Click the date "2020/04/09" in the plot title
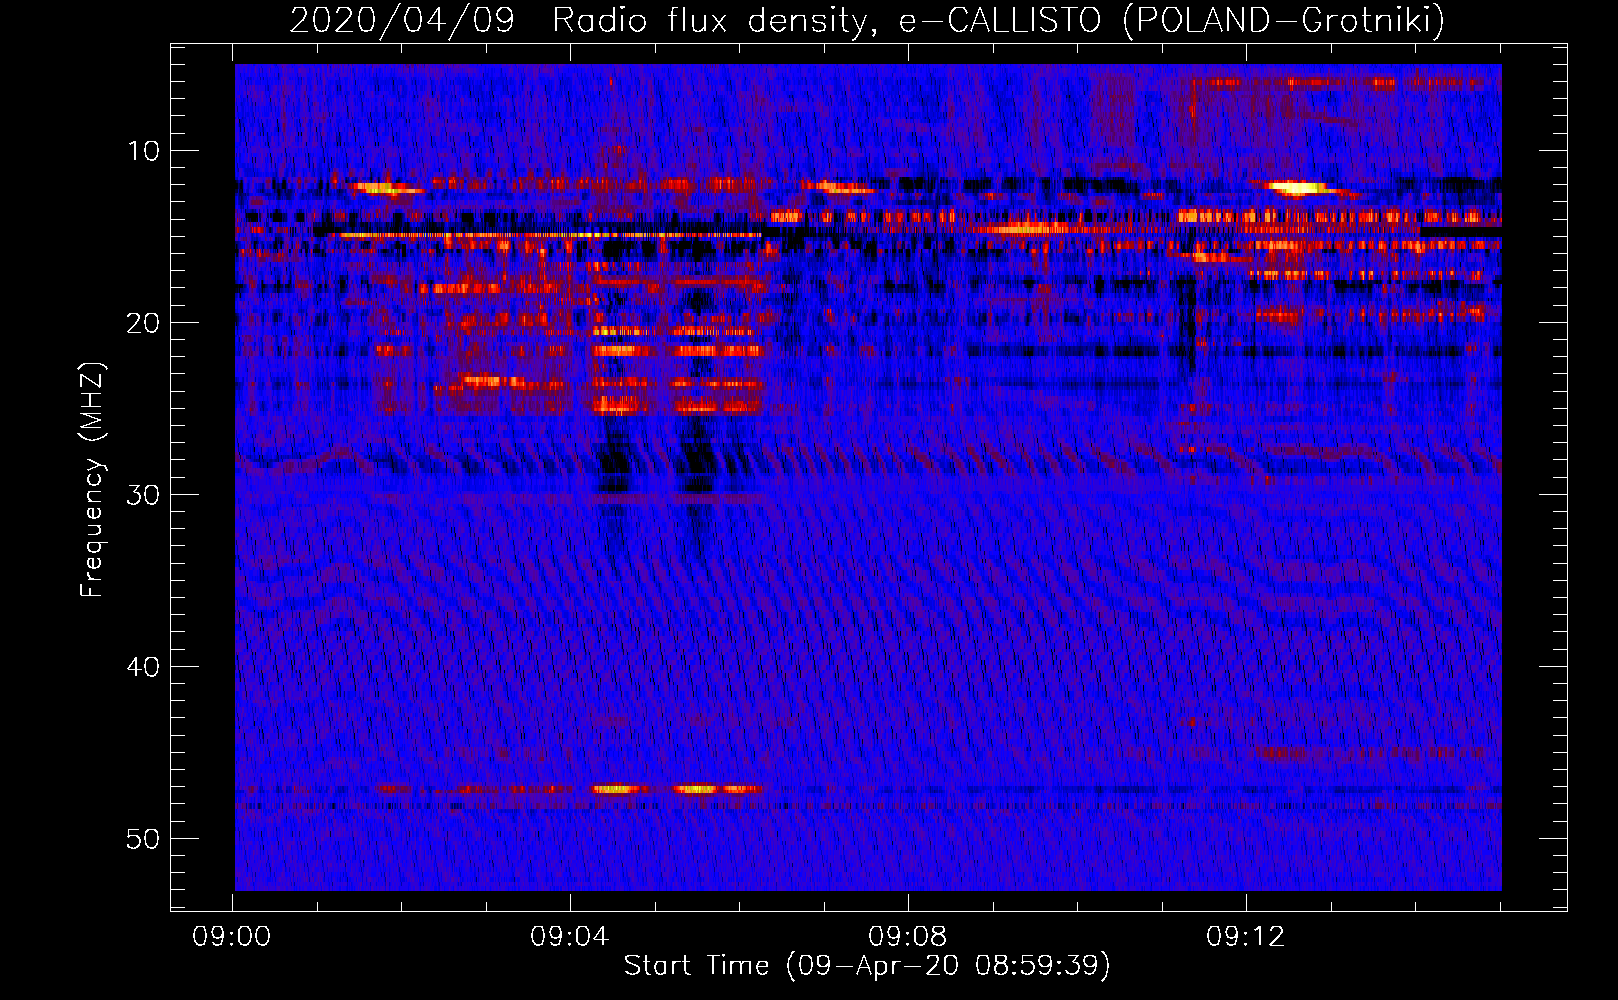 (x=402, y=21)
